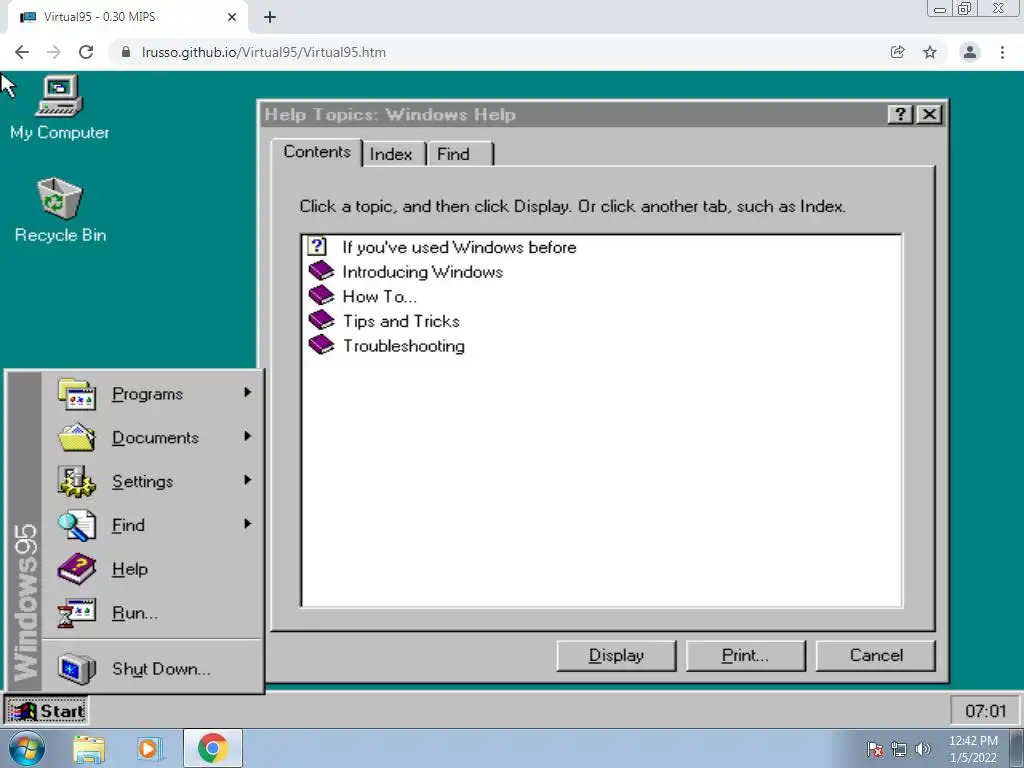Screen dimensions: 1024x768
Task: Close the Virtual95 browser tab
Action: pos(232,17)
